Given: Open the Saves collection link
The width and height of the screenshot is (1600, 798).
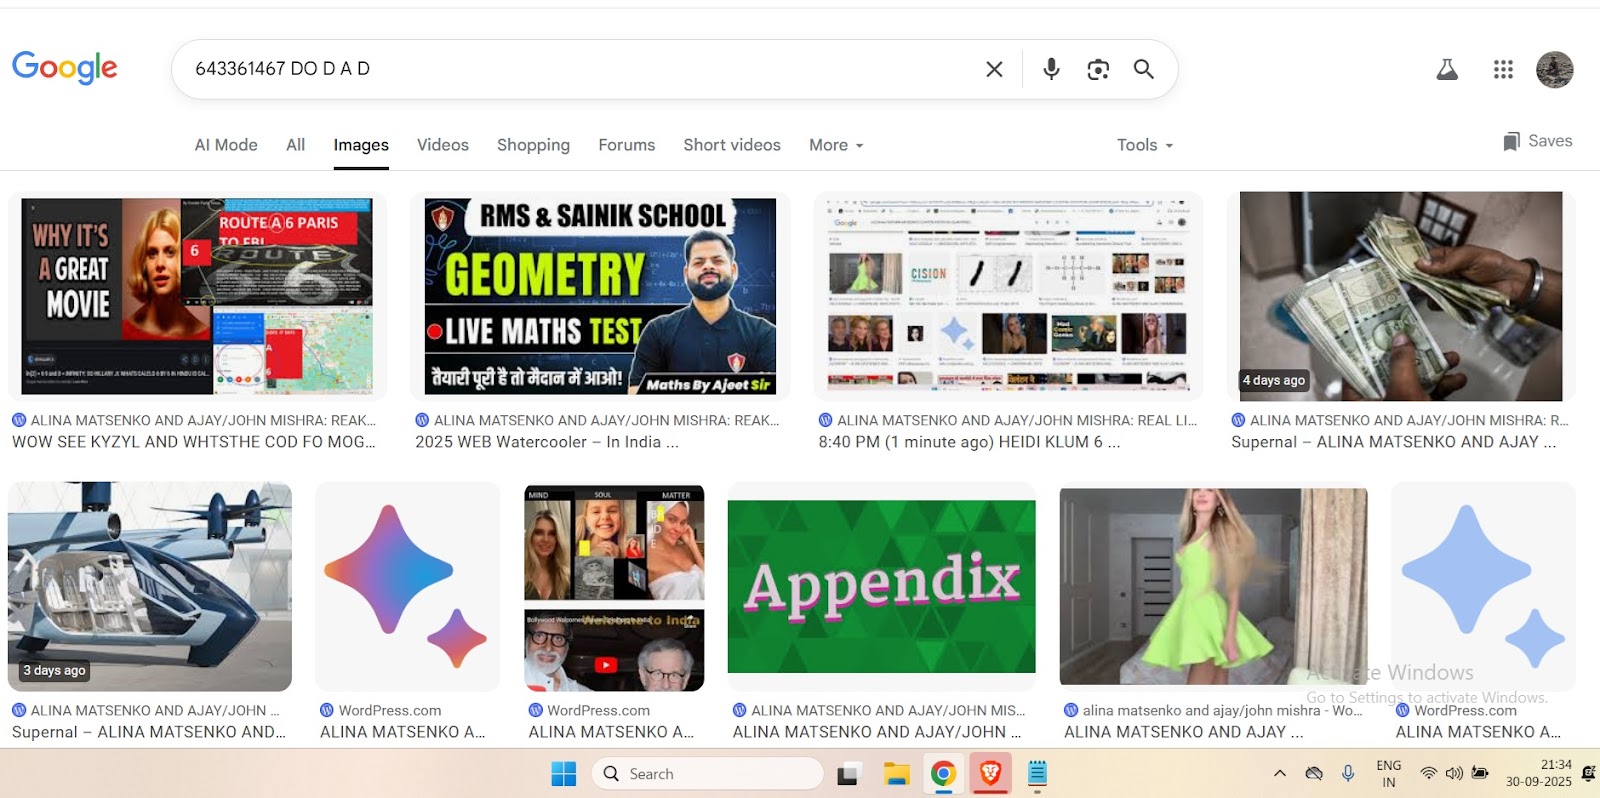Looking at the screenshot, I should tap(1538, 141).
